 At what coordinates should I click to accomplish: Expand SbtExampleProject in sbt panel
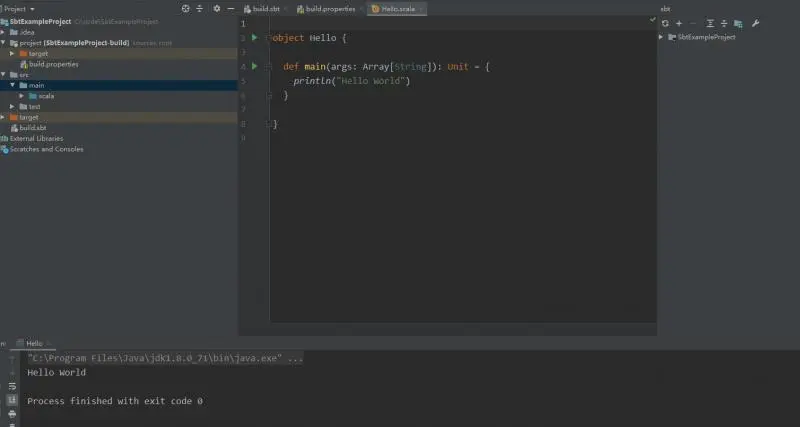661,37
